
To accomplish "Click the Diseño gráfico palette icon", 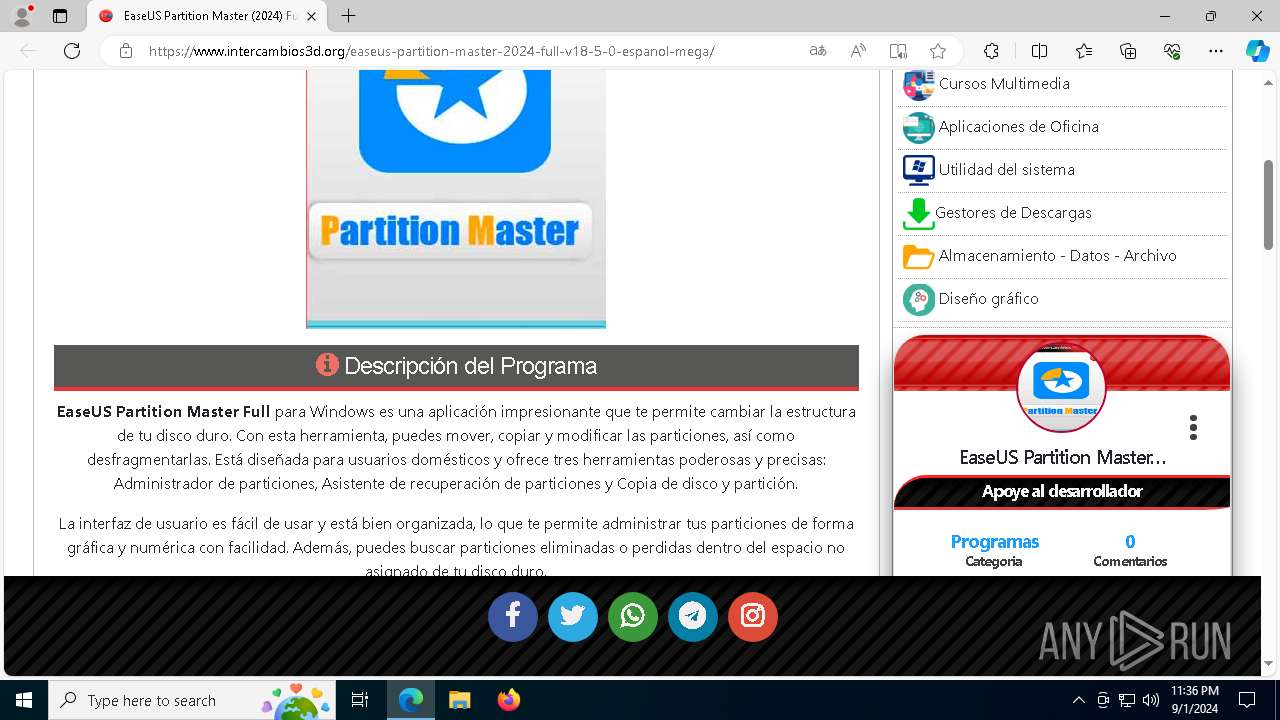I will [918, 299].
